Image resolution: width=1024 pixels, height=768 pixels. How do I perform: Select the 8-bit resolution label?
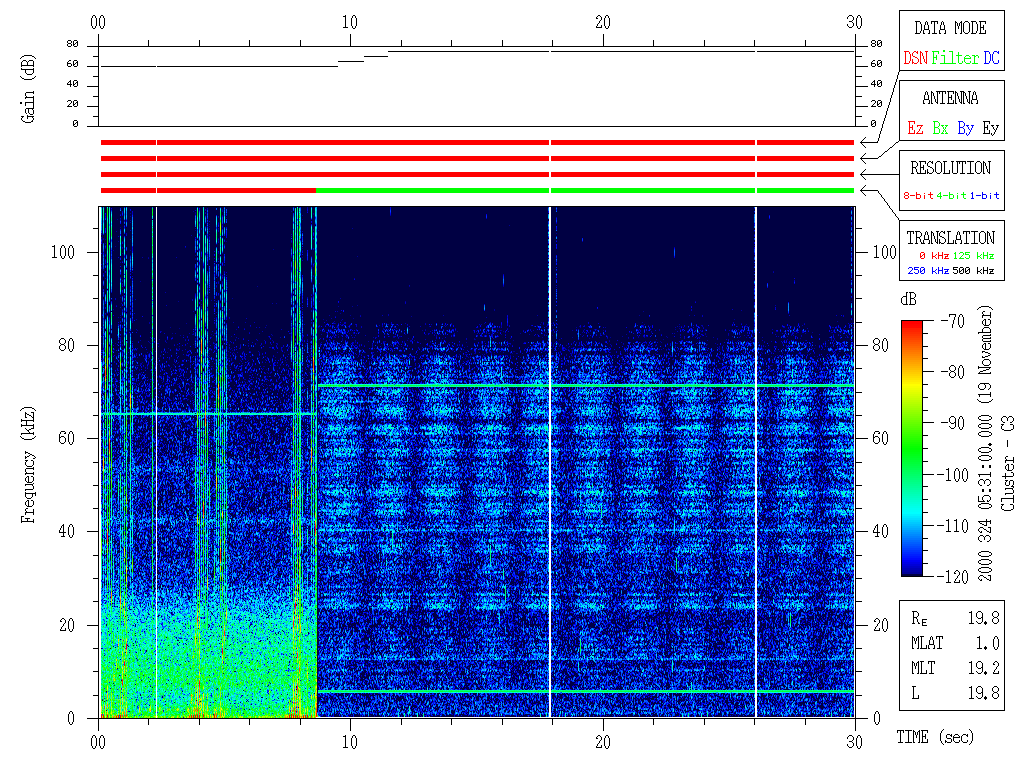[x=919, y=196]
